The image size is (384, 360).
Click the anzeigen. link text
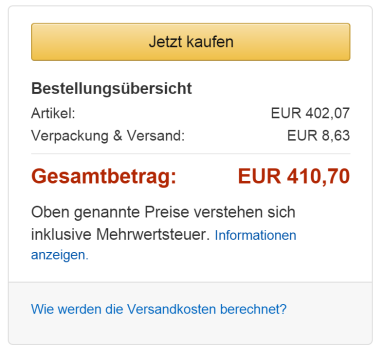pos(60,255)
